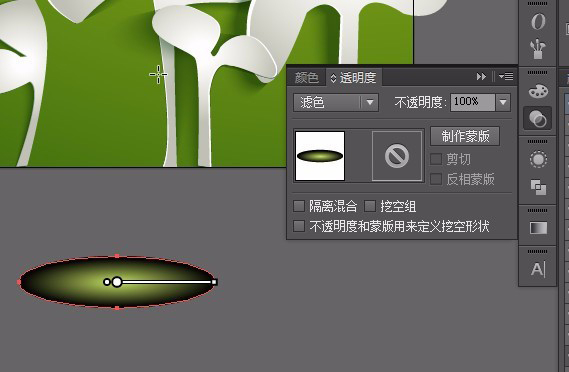Open the Color palette panel icon
569x372 pixels.
pos(538,91)
